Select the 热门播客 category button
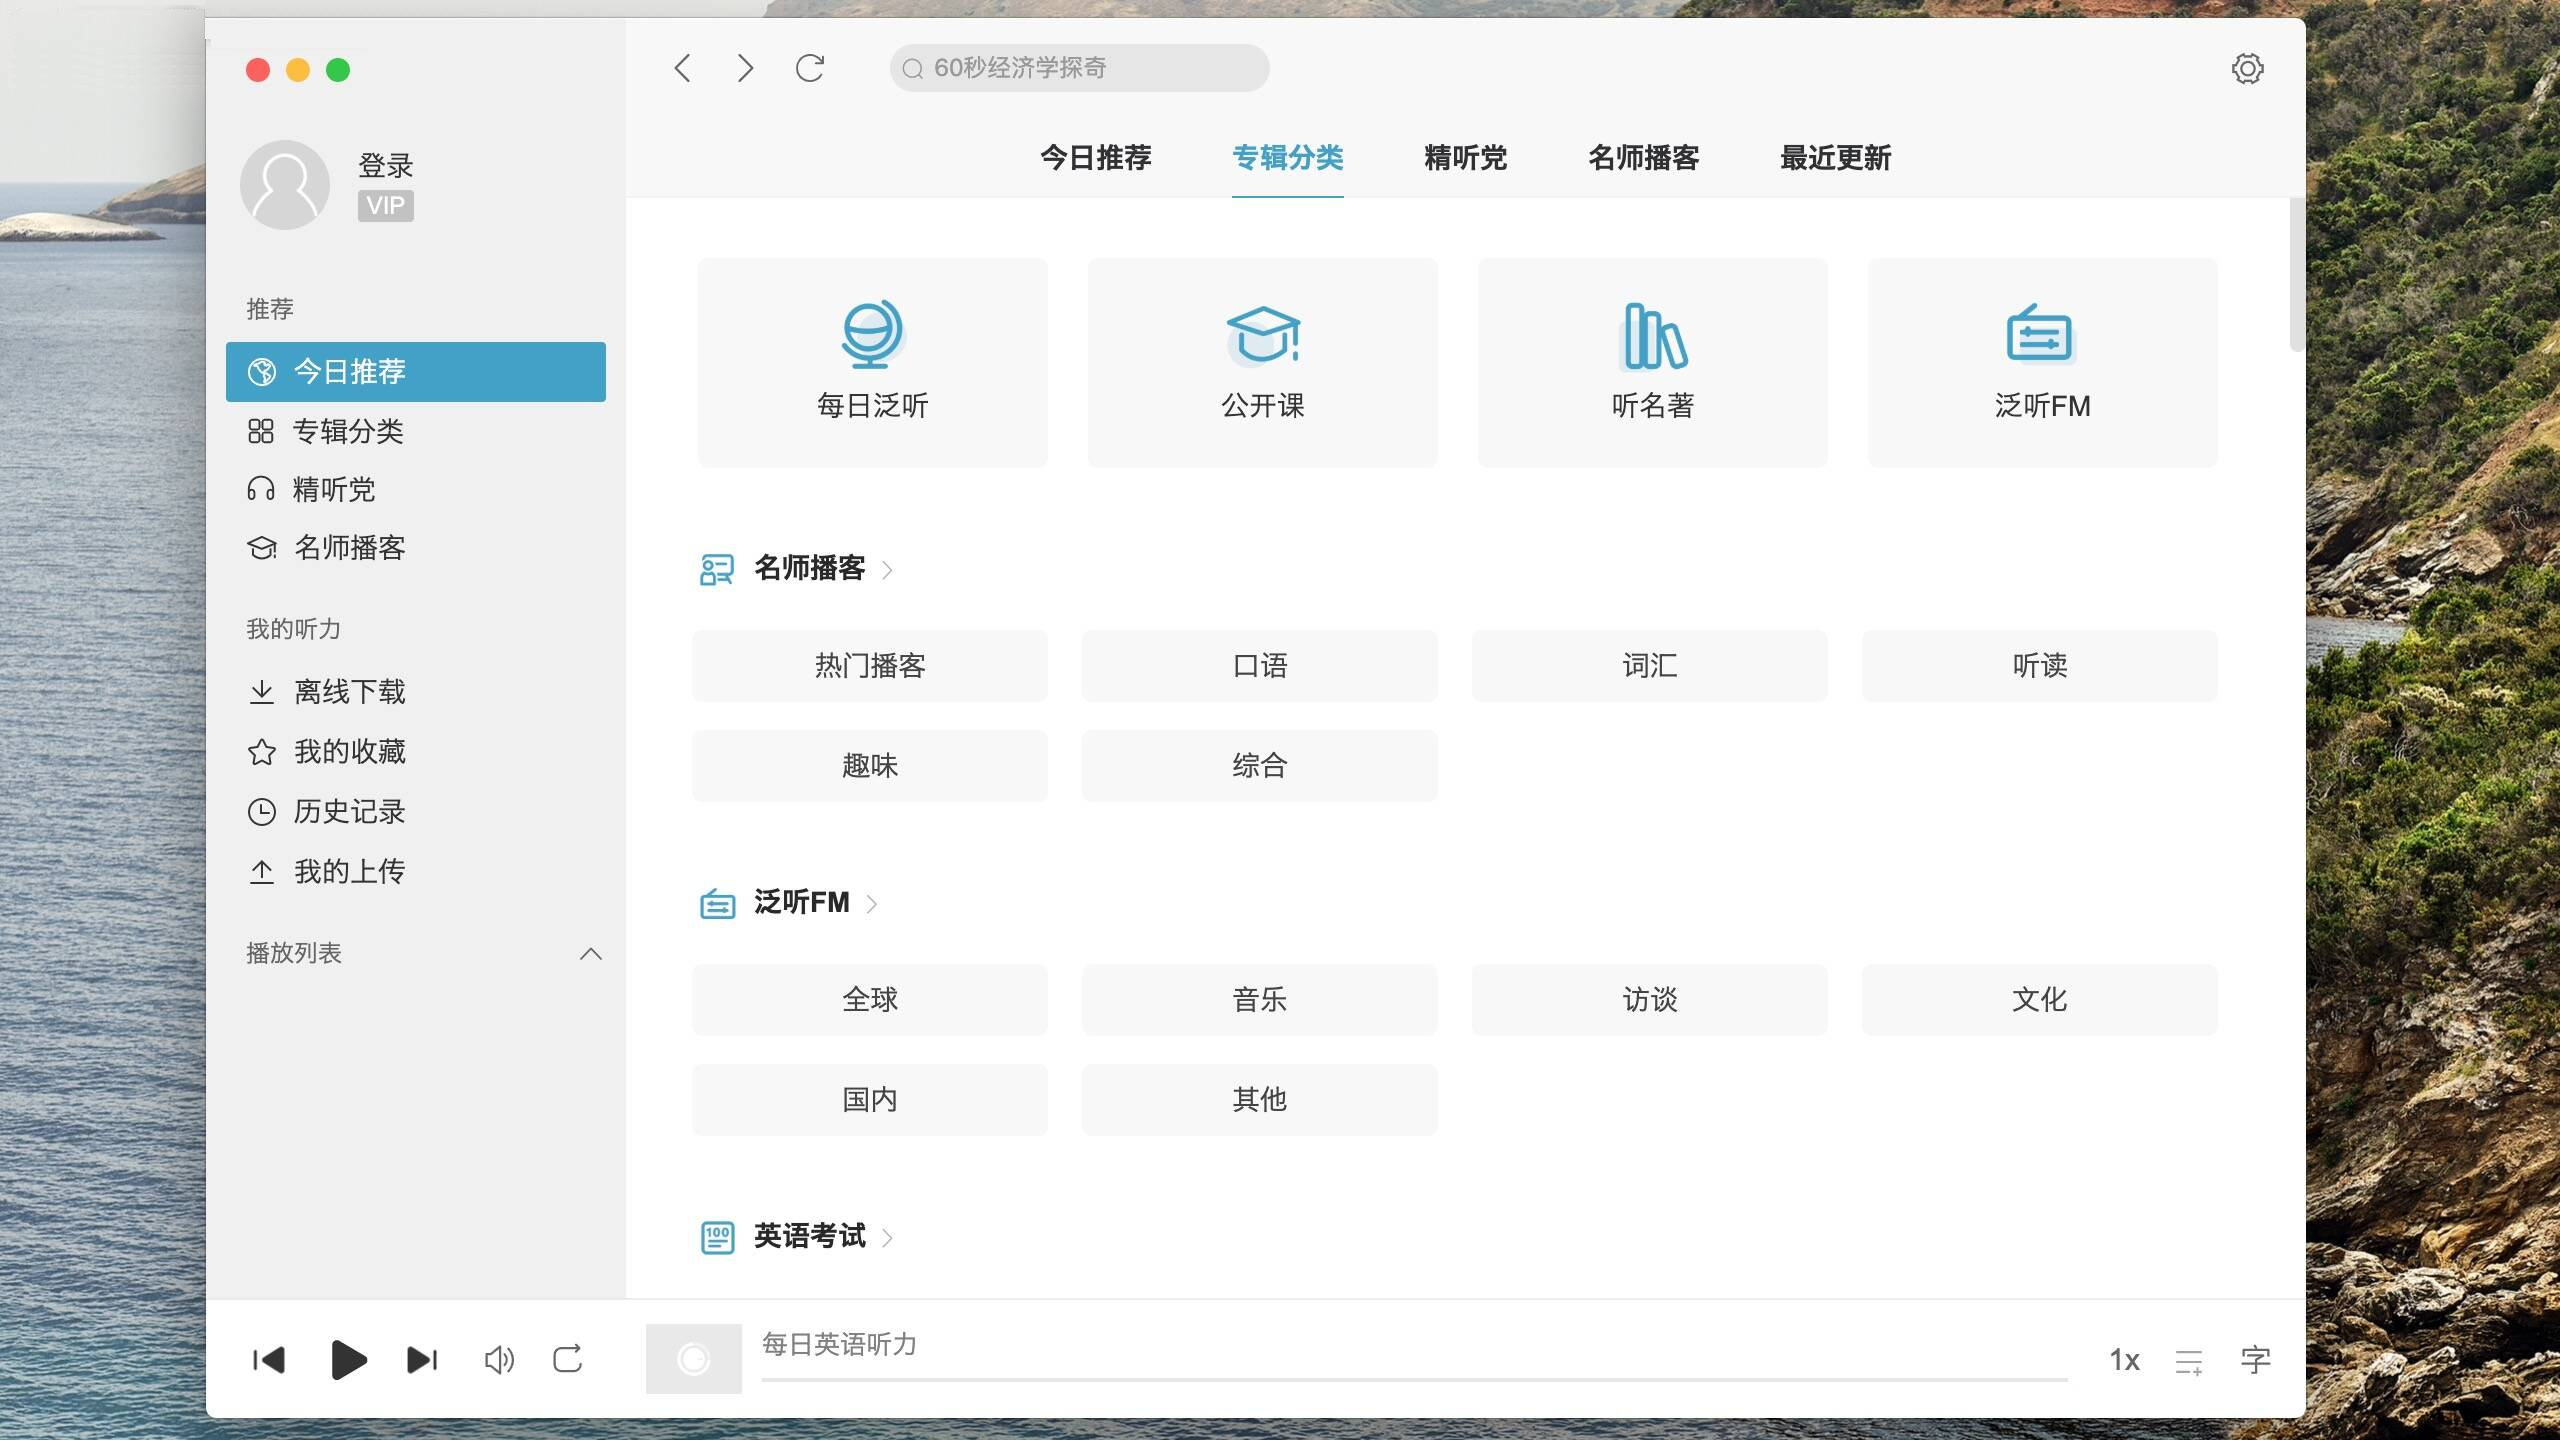The height and width of the screenshot is (1440, 2560). coord(870,666)
